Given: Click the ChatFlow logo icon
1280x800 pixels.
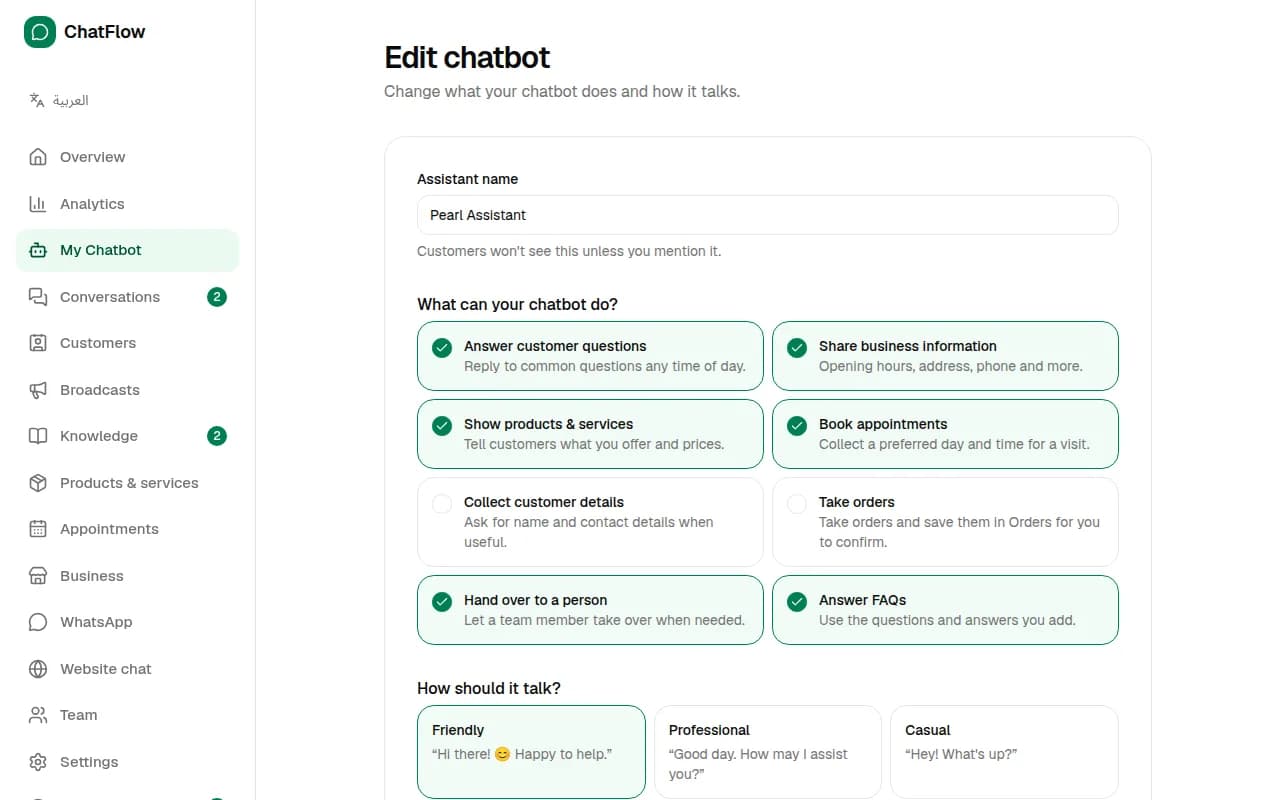Looking at the screenshot, I should [x=40, y=32].
